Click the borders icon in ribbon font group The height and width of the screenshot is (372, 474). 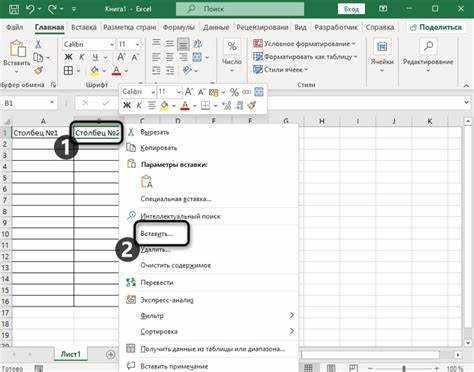(68, 70)
